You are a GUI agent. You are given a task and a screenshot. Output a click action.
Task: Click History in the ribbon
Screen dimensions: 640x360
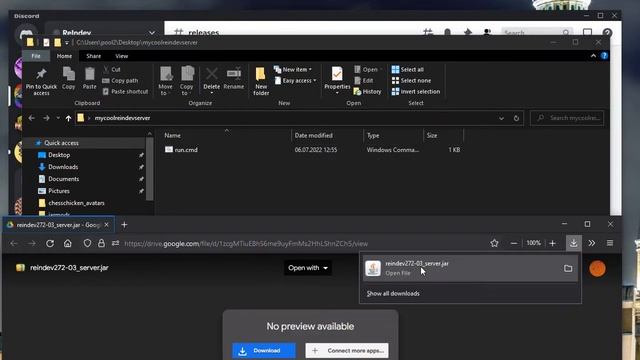pyautogui.click(x=367, y=91)
